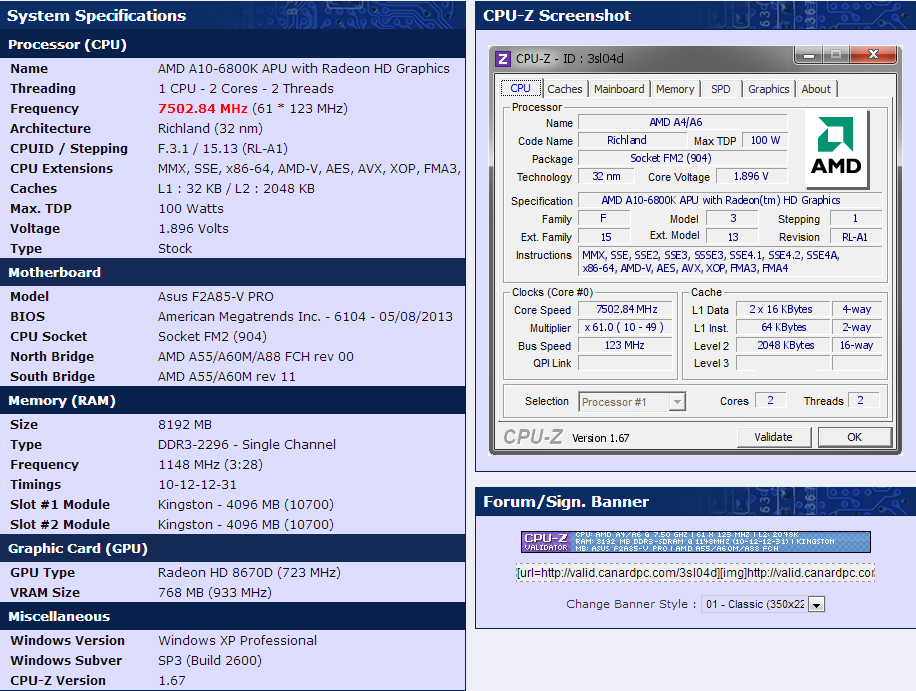Click the Multiplier x 61.0 field
Image resolution: width=916 pixels, height=691 pixels.
click(x=627, y=327)
